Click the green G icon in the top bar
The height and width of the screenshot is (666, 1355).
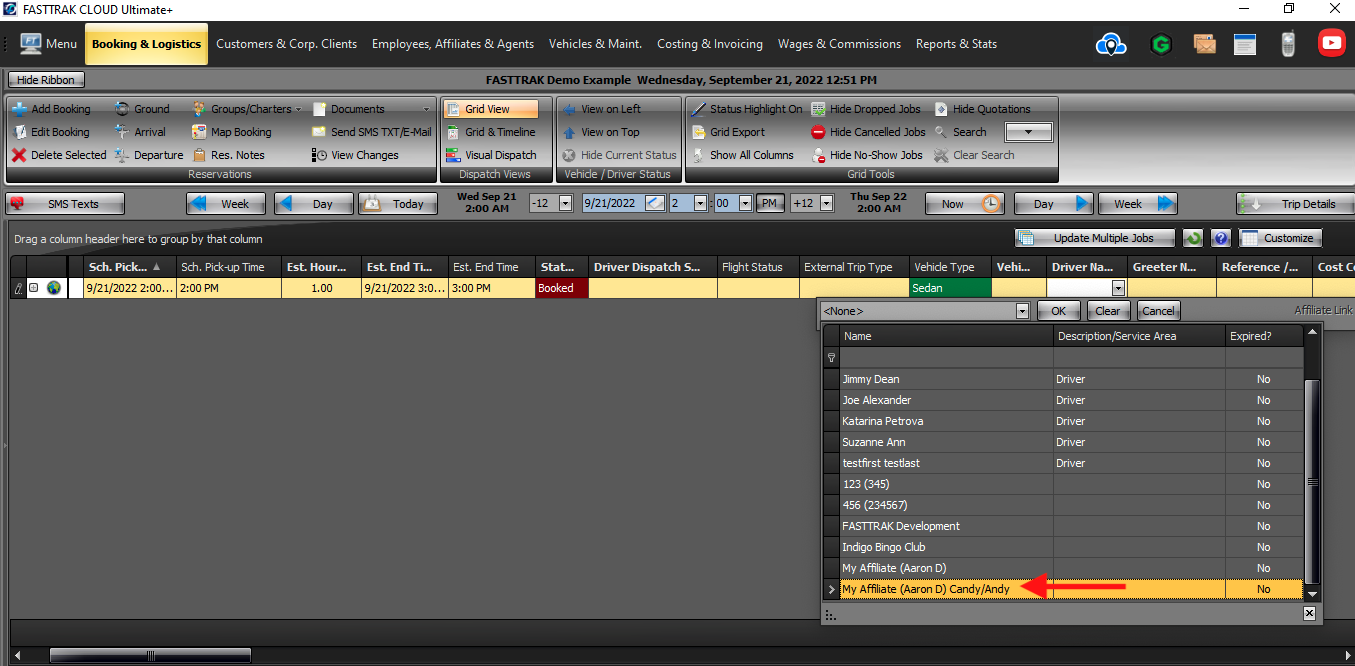tap(1160, 44)
